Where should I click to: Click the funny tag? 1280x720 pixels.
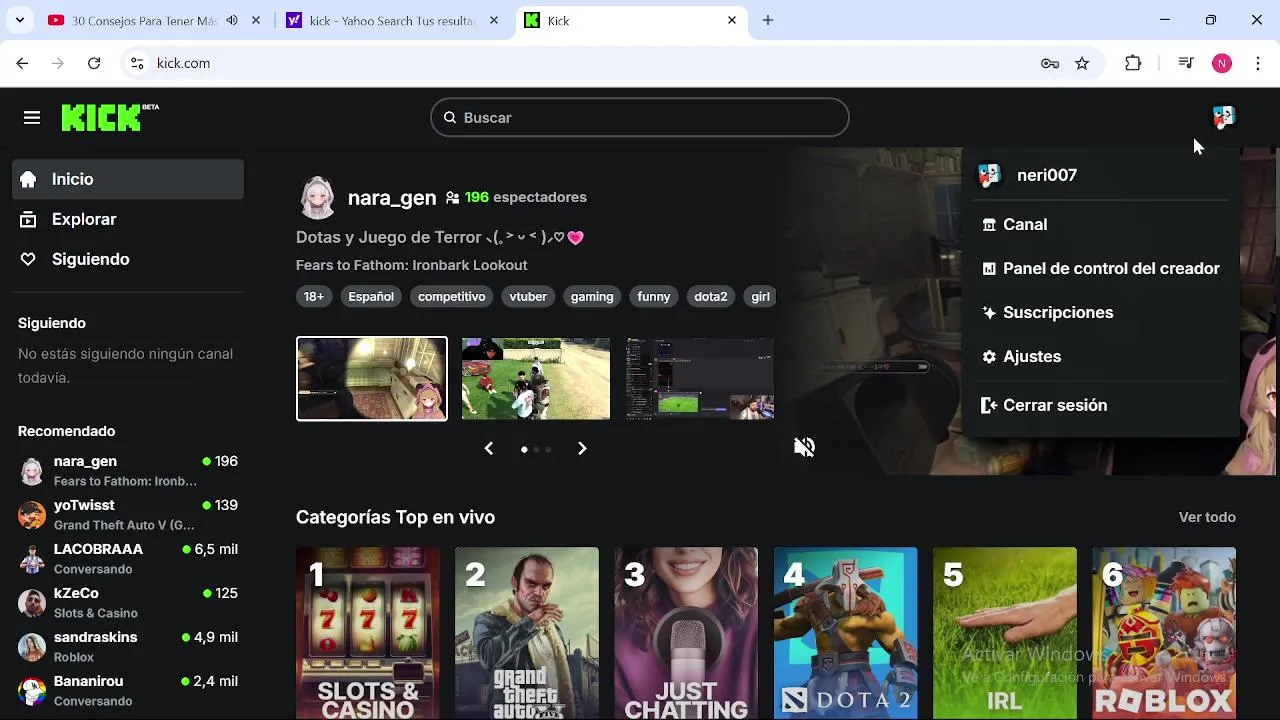pos(654,297)
